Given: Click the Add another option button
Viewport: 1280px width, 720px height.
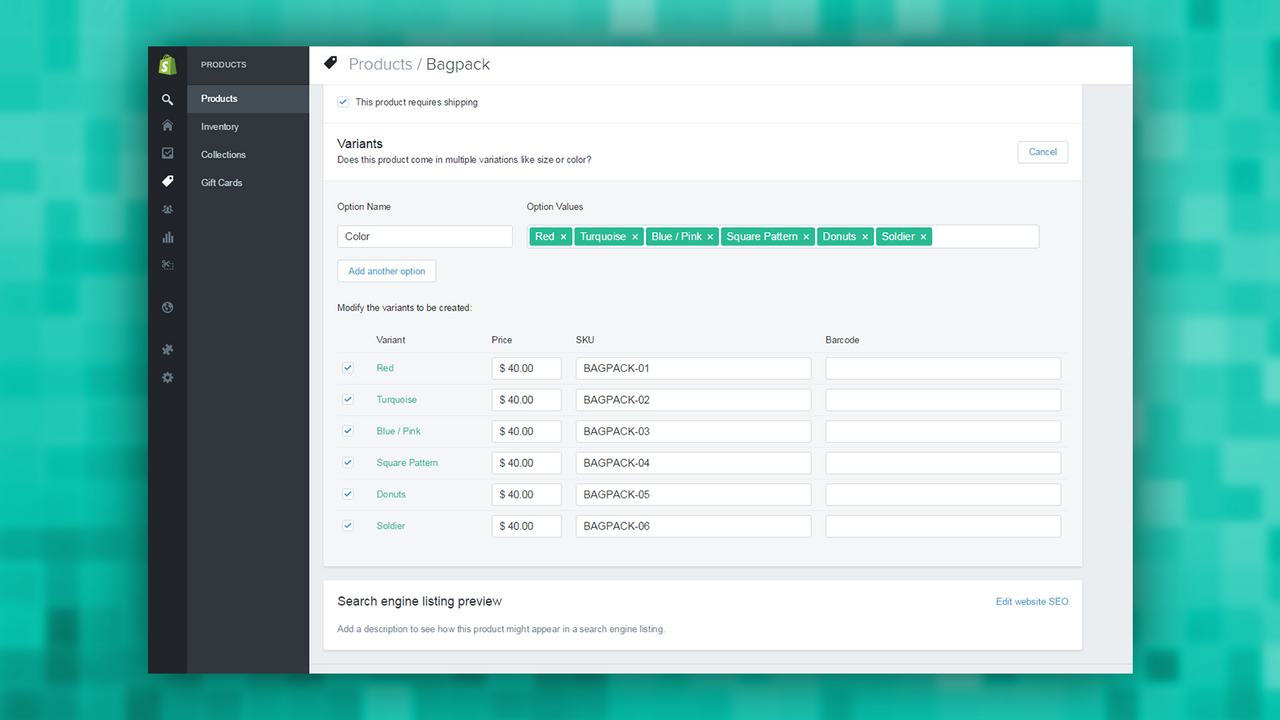Looking at the screenshot, I should click(387, 271).
